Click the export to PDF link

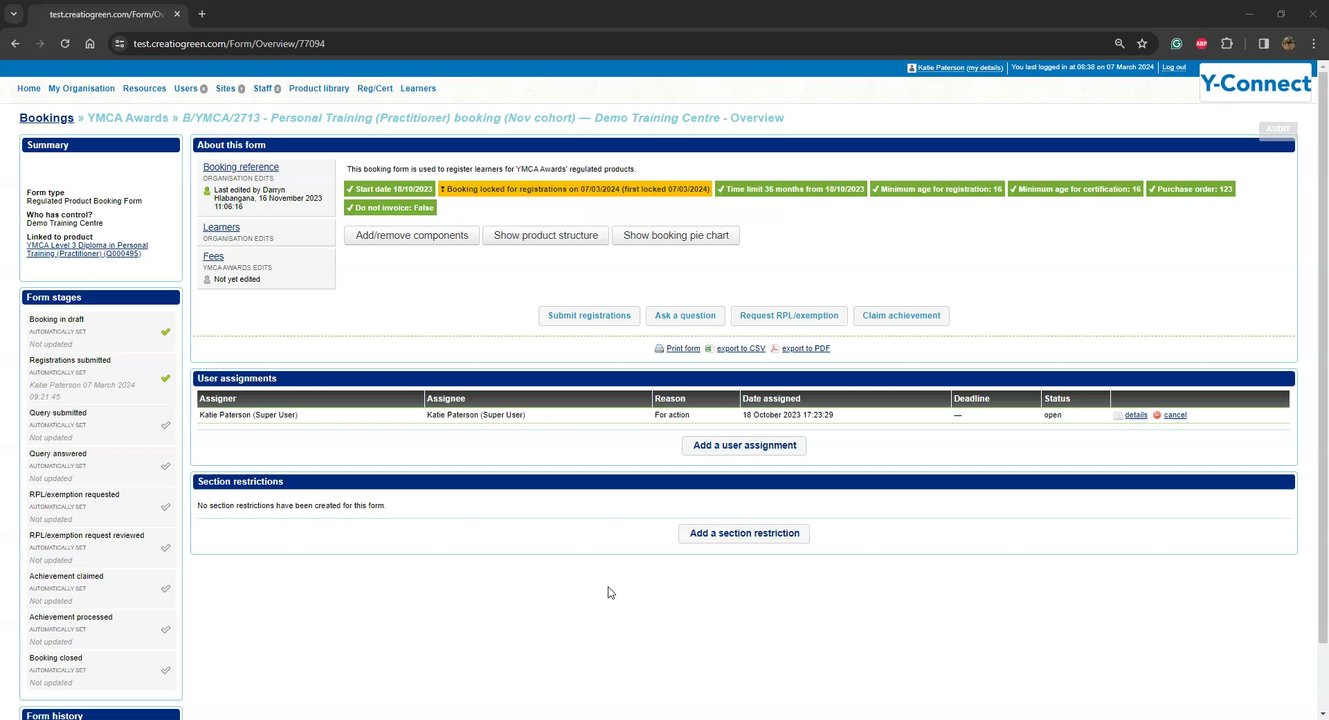806,349
